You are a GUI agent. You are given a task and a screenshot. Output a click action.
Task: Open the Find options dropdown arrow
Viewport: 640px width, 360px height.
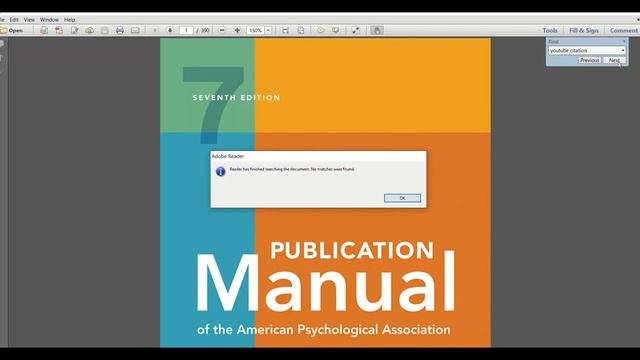tap(623, 51)
